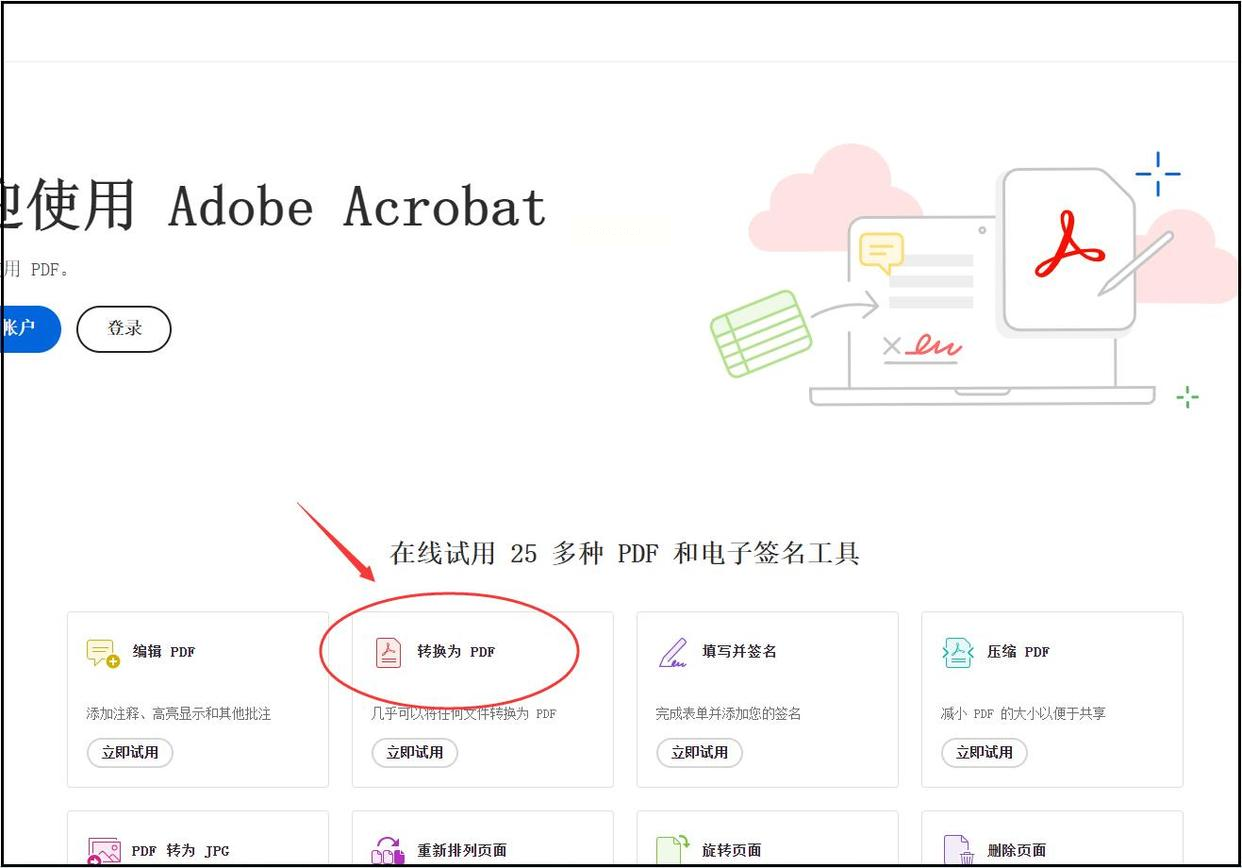Viewport: 1242px width, 868px height.
Task: Click 立即试用 under 编辑 PDF
Action: (130, 753)
